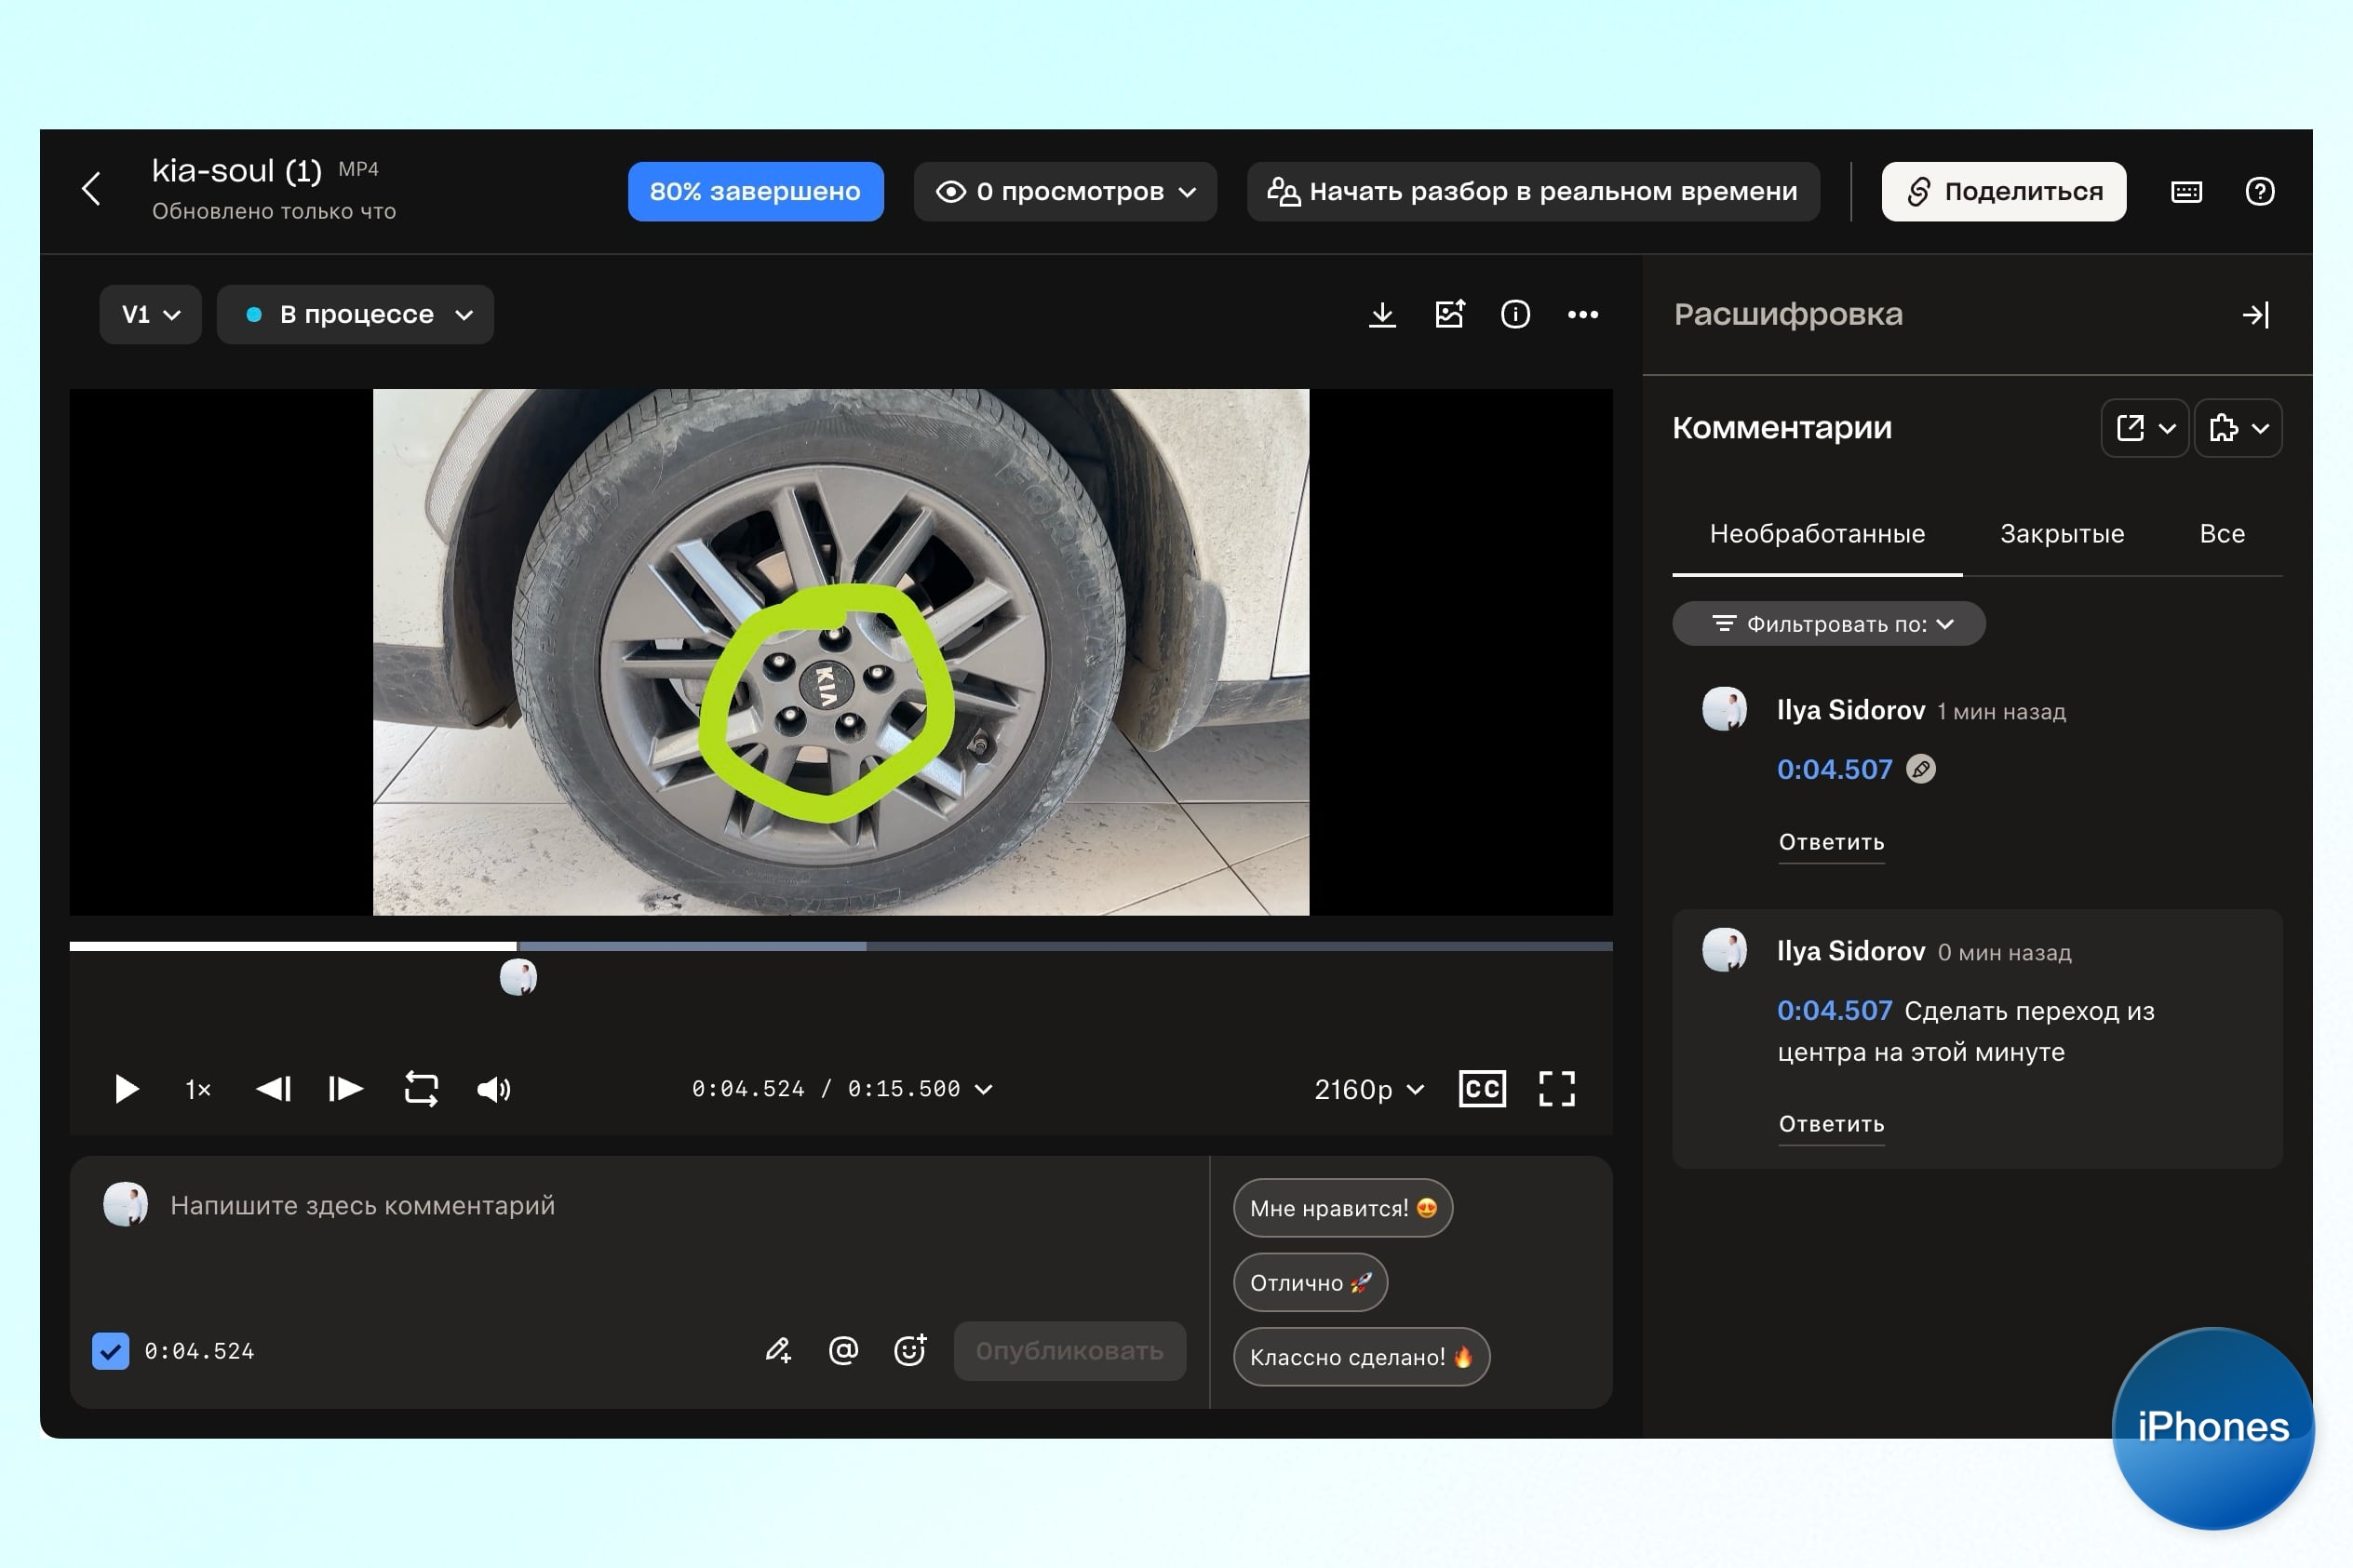The image size is (2353, 1568).
Task: Switch to the Все comments tab
Action: coord(2221,534)
